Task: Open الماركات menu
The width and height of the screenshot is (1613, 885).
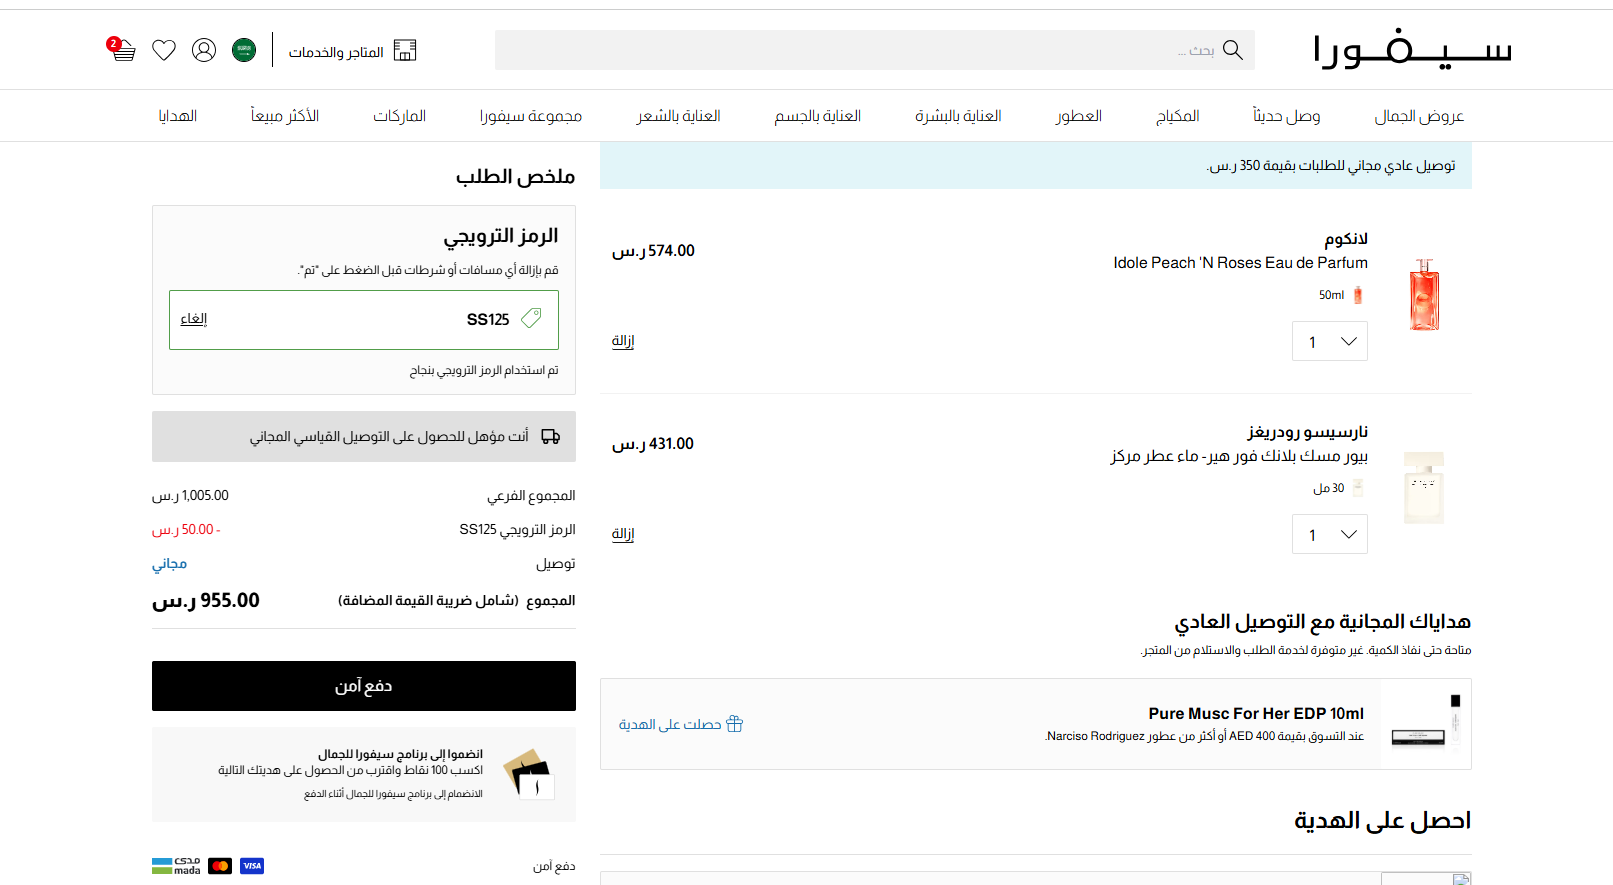Action: (399, 116)
